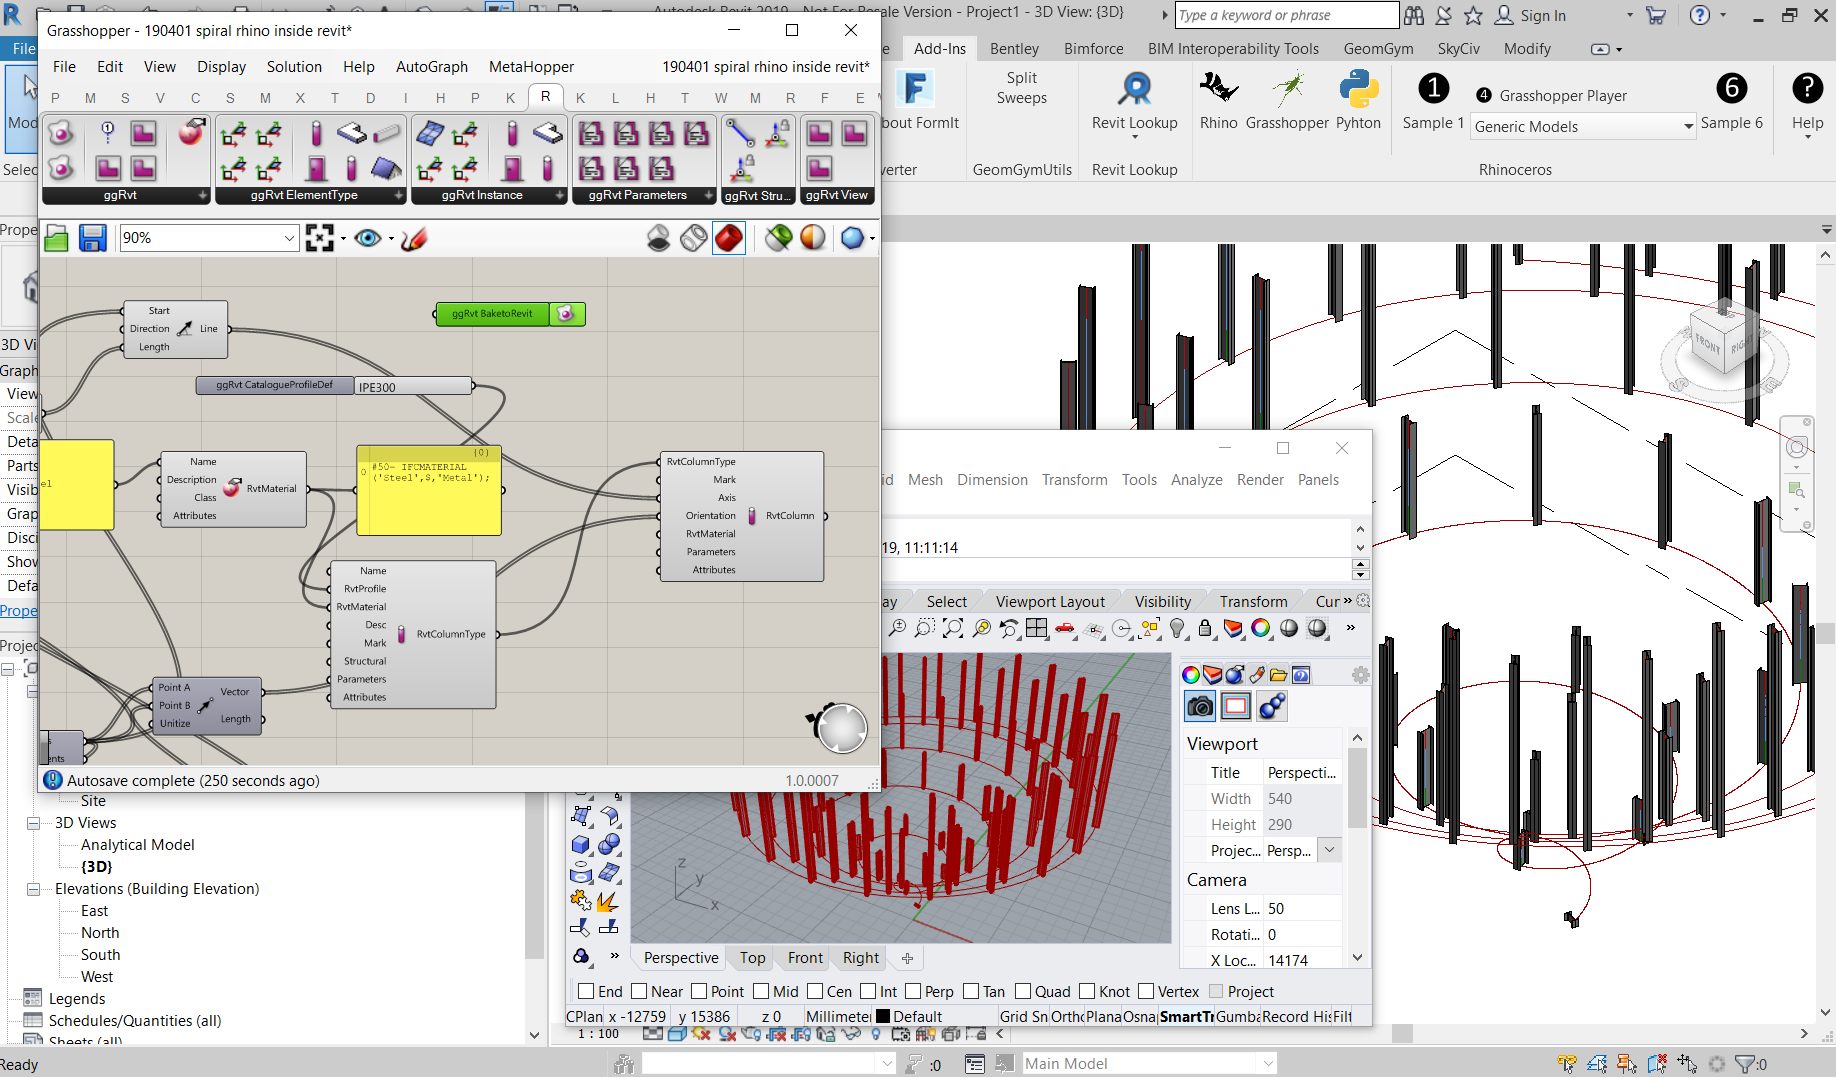Open the Solution menu in Grasshopper

[294, 66]
